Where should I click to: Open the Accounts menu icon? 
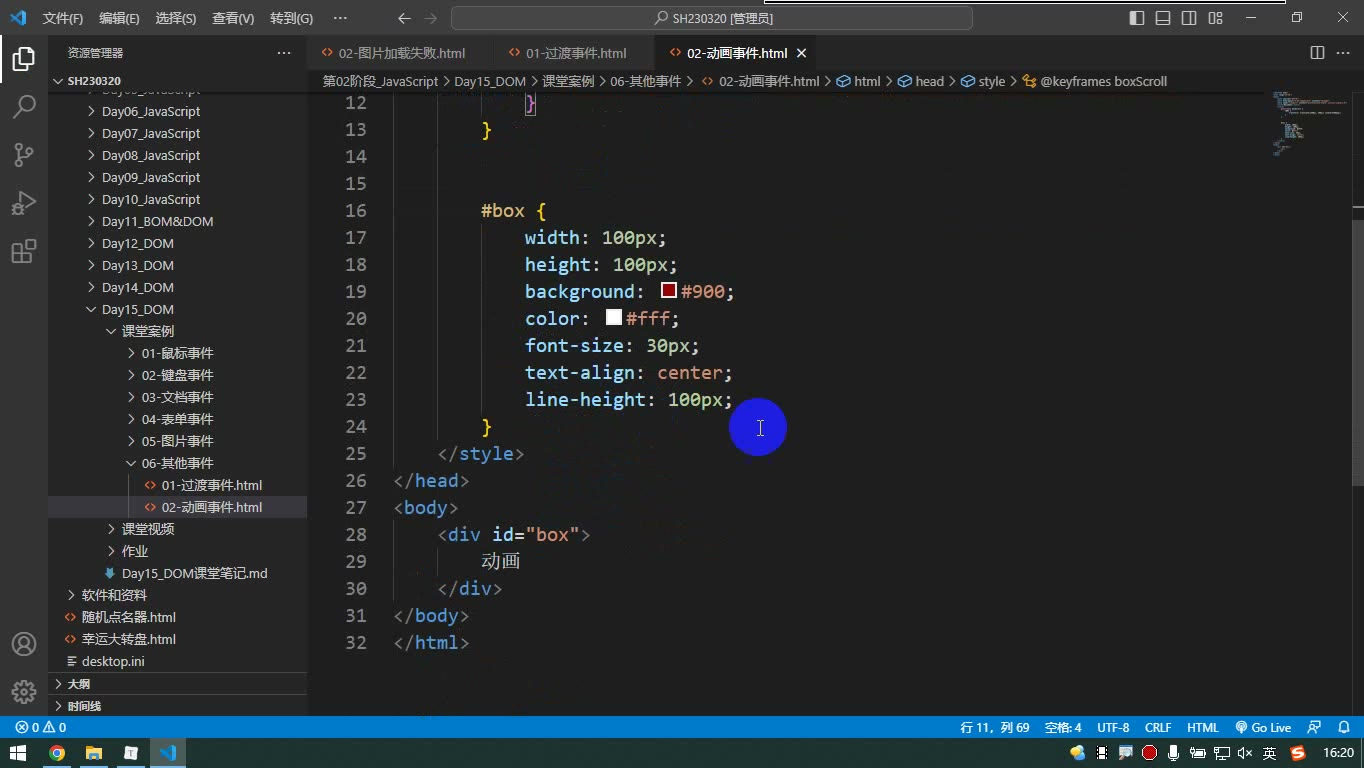point(24,644)
